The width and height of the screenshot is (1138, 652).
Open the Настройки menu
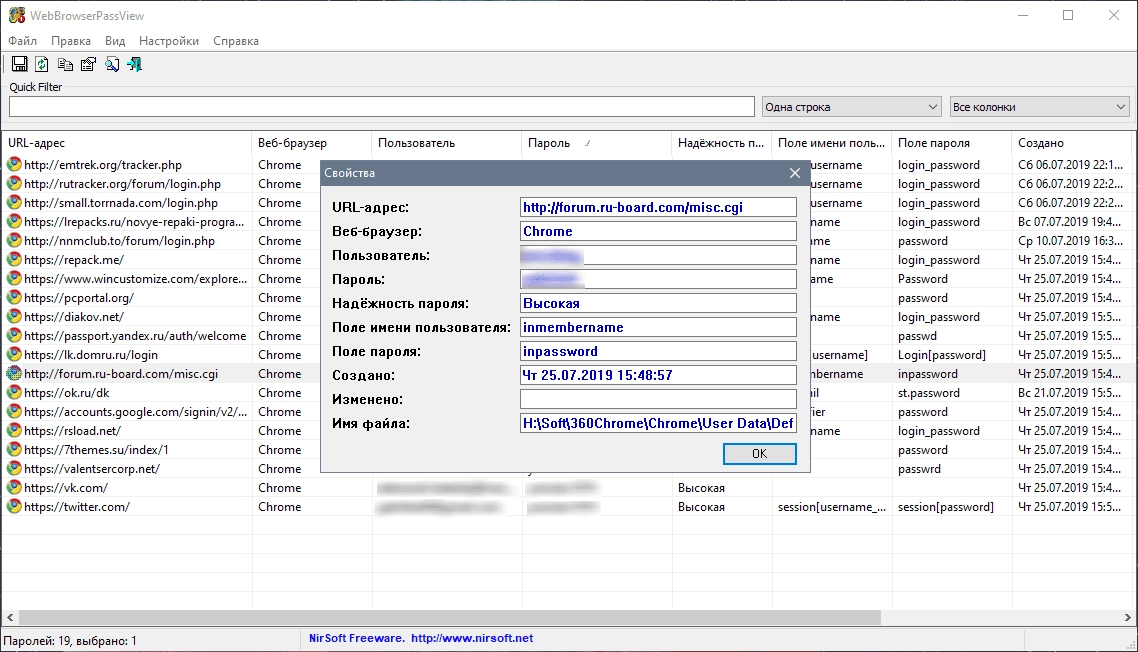(x=168, y=41)
